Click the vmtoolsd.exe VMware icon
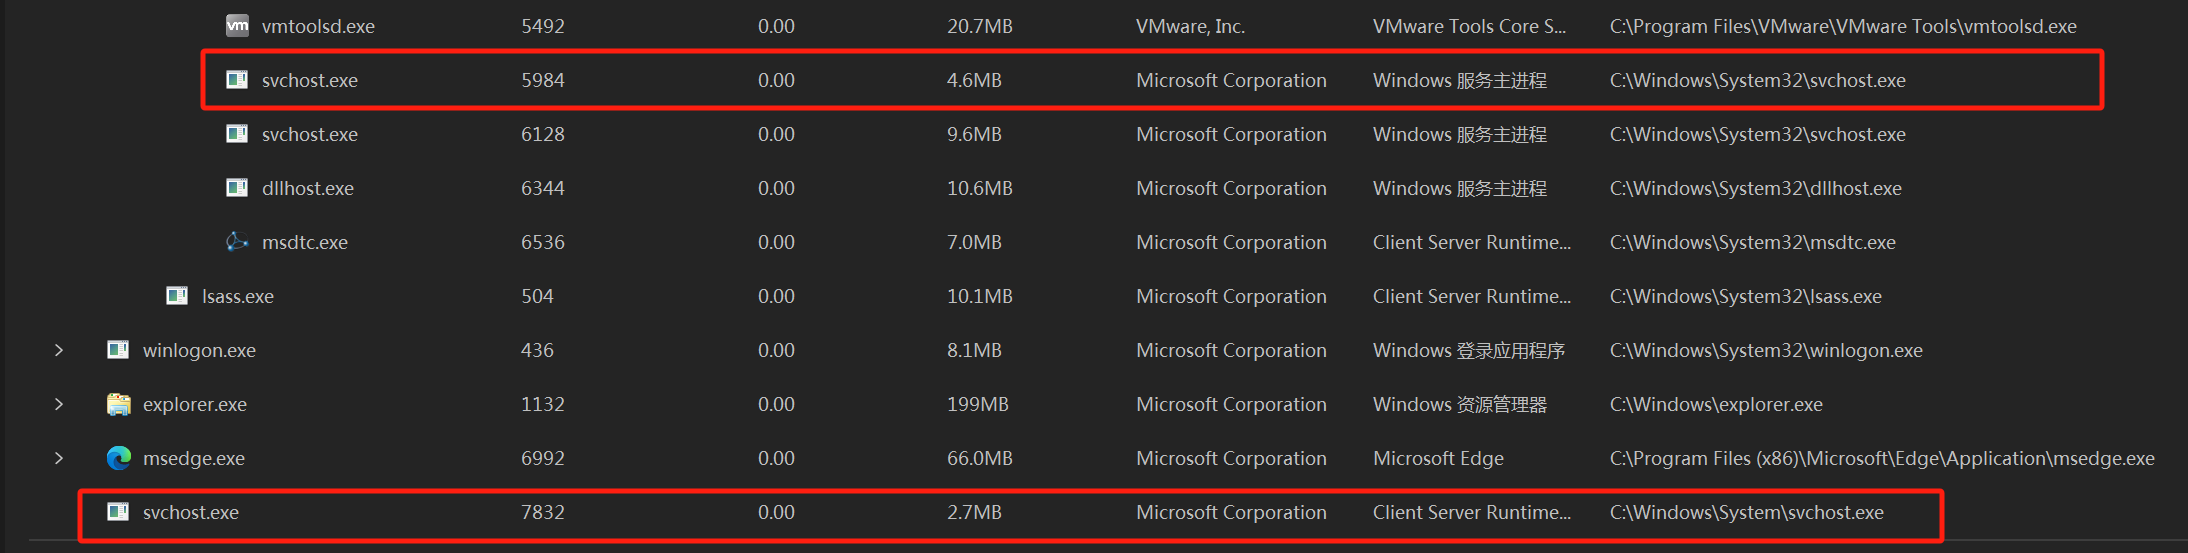The width and height of the screenshot is (2188, 553). [237, 26]
